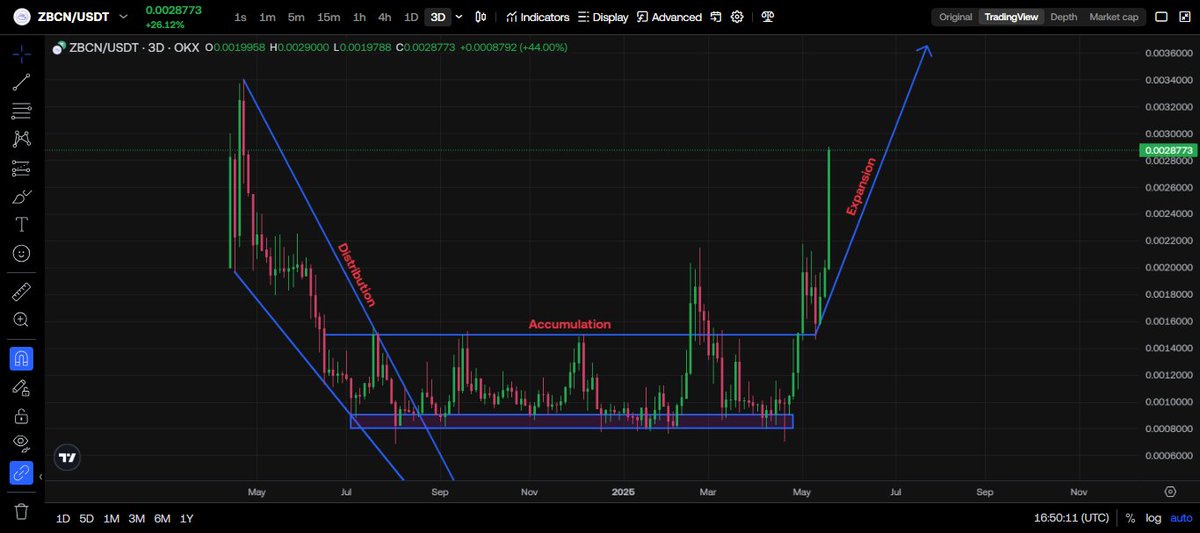Screen dimensions: 1200x533
Task: Select the 15m timeframe
Action: pos(328,17)
